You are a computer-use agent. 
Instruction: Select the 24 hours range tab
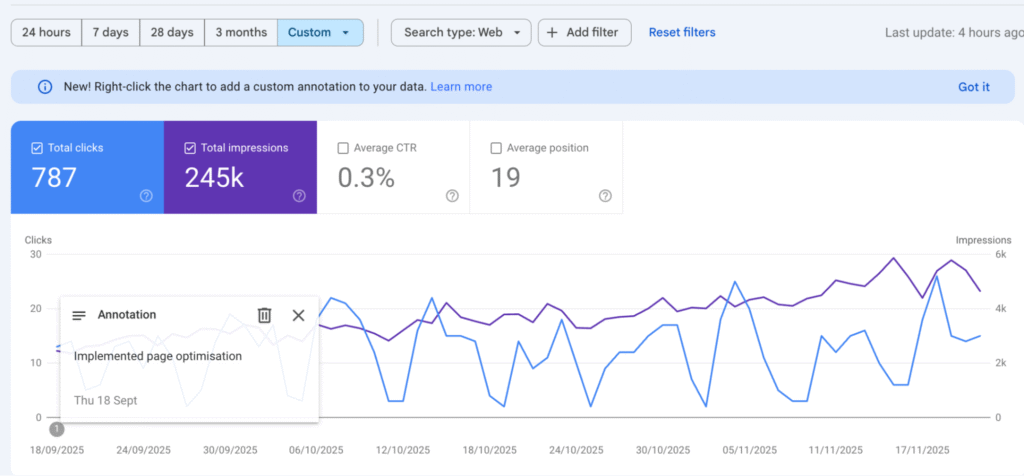pyautogui.click(x=46, y=32)
